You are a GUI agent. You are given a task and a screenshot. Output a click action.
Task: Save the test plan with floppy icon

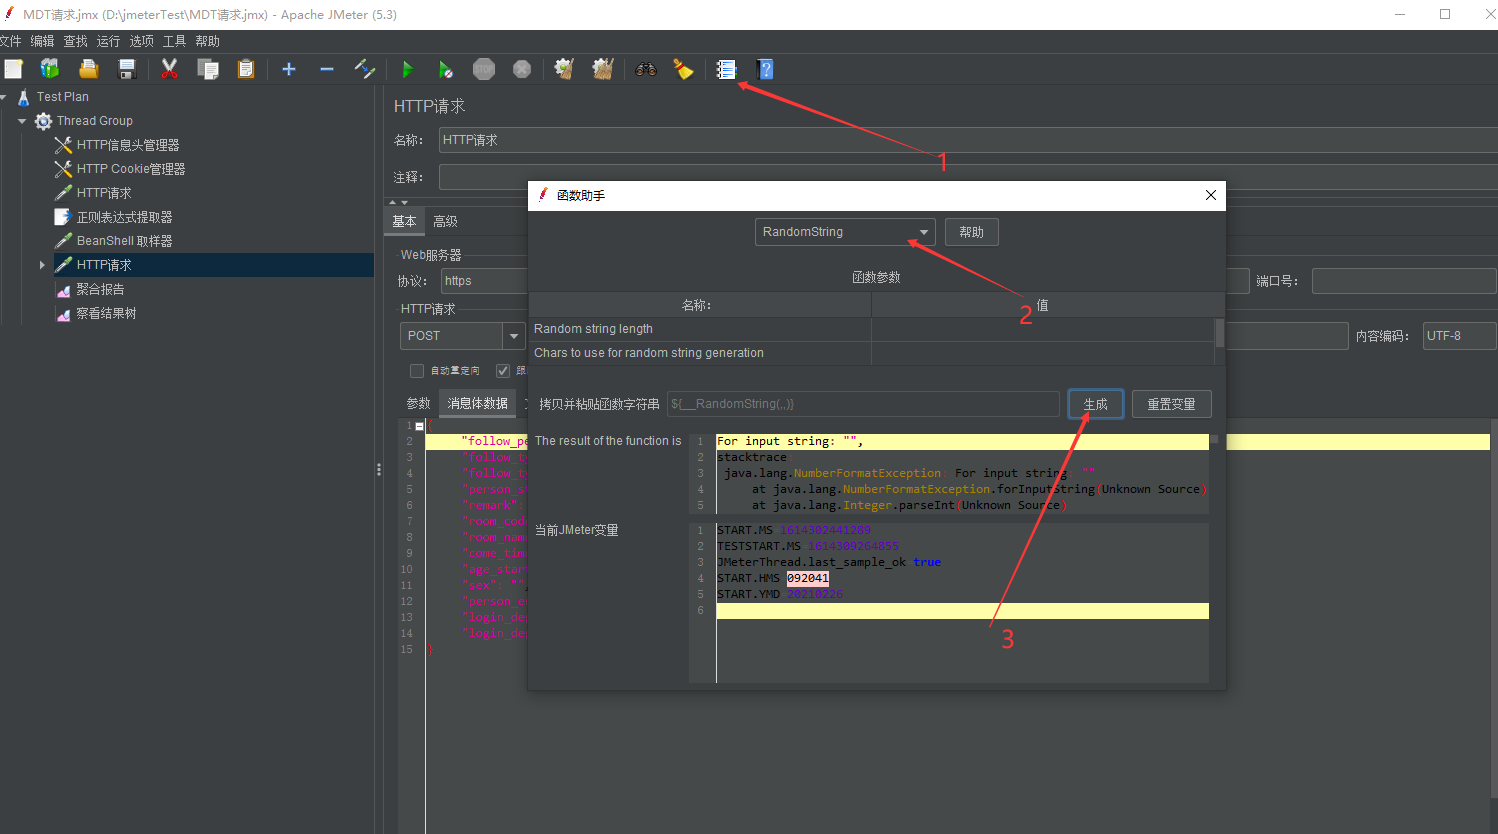pos(127,69)
